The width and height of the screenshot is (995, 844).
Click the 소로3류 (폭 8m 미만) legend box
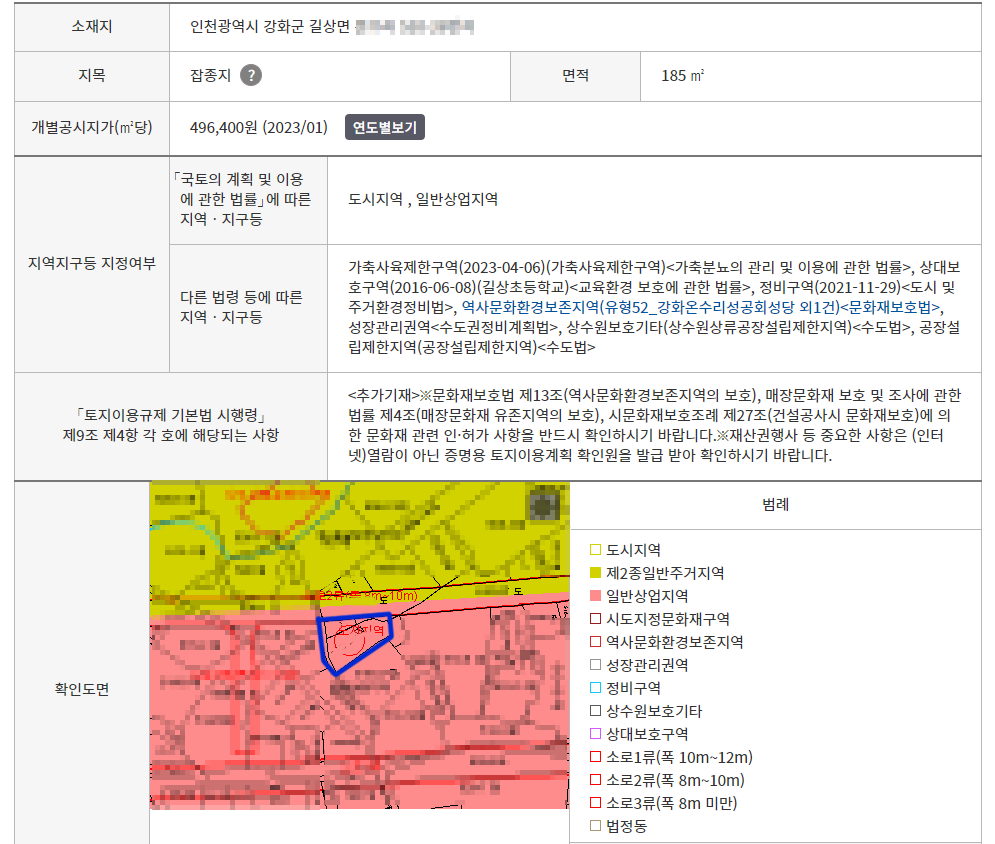tap(595, 803)
